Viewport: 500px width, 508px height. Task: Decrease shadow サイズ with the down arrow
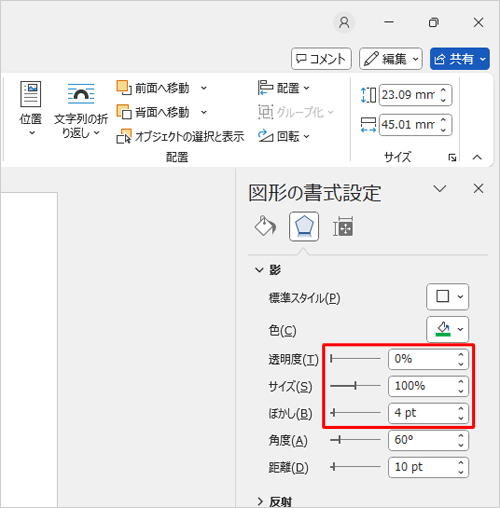(x=461, y=391)
